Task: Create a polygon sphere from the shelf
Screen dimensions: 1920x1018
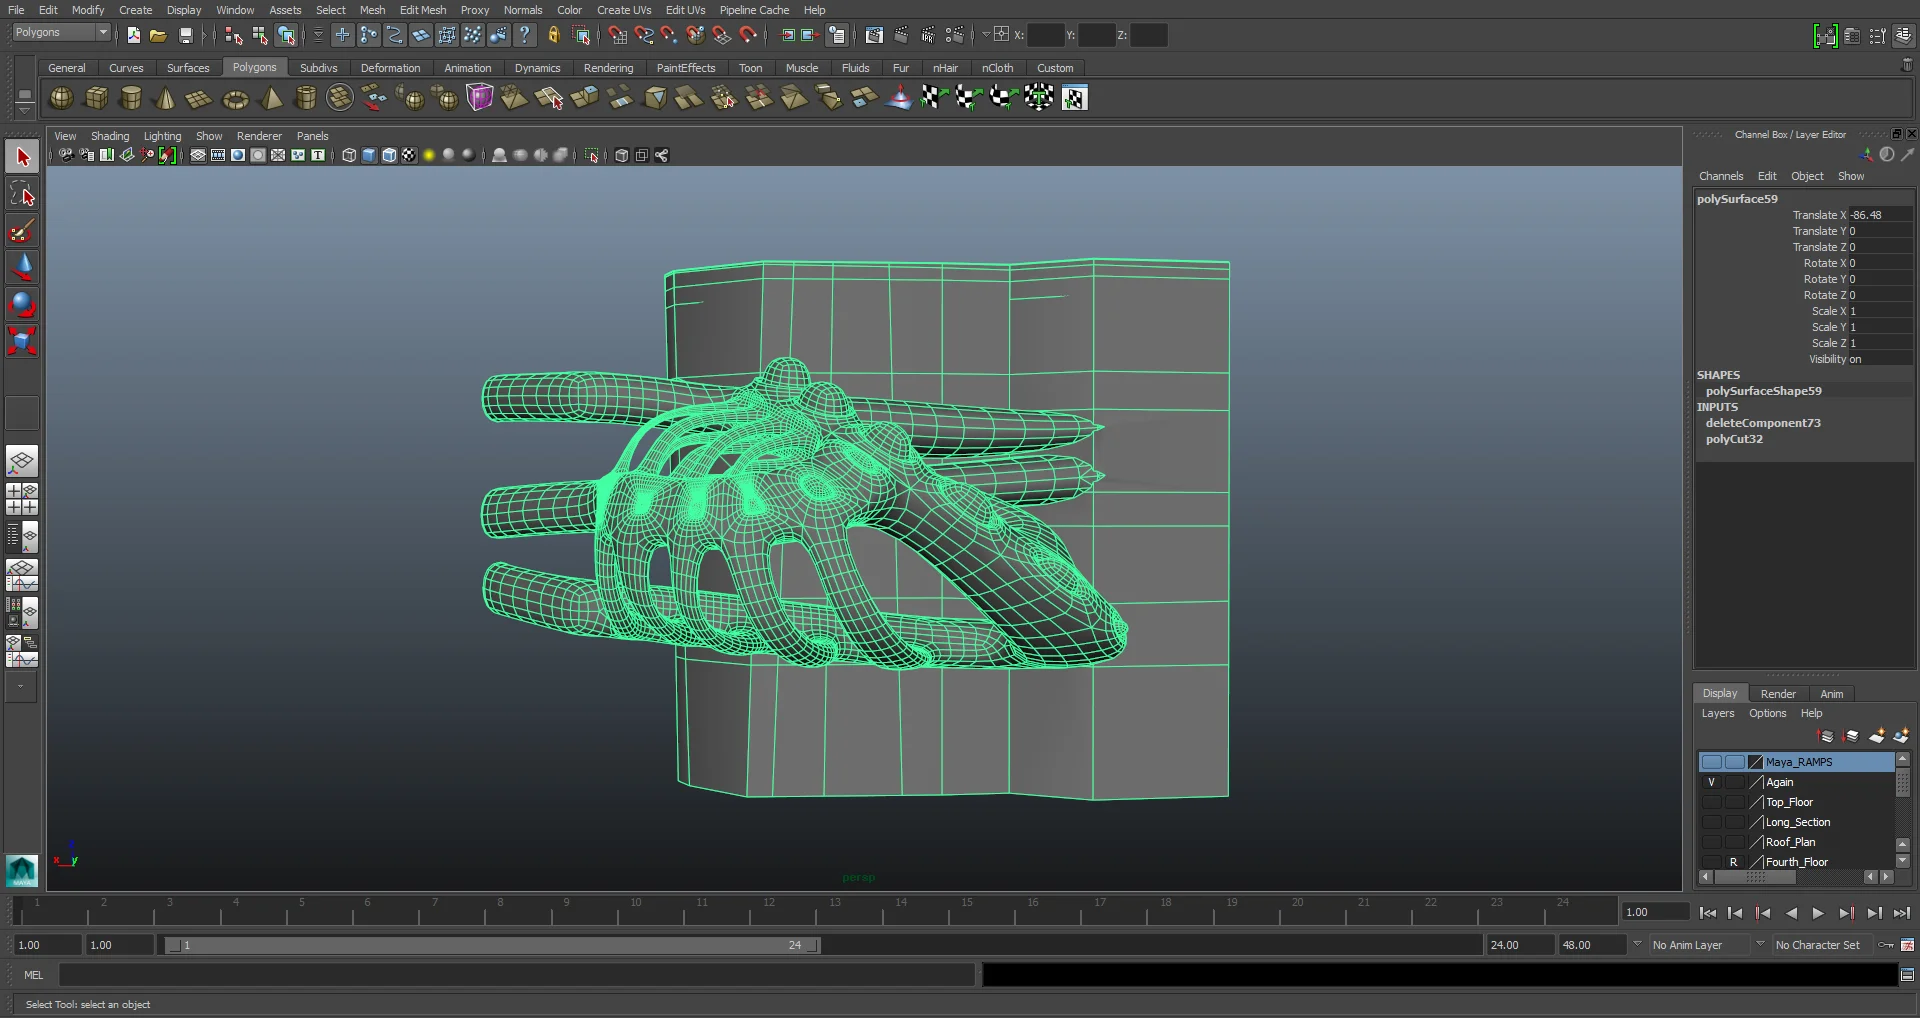Action: (62, 98)
